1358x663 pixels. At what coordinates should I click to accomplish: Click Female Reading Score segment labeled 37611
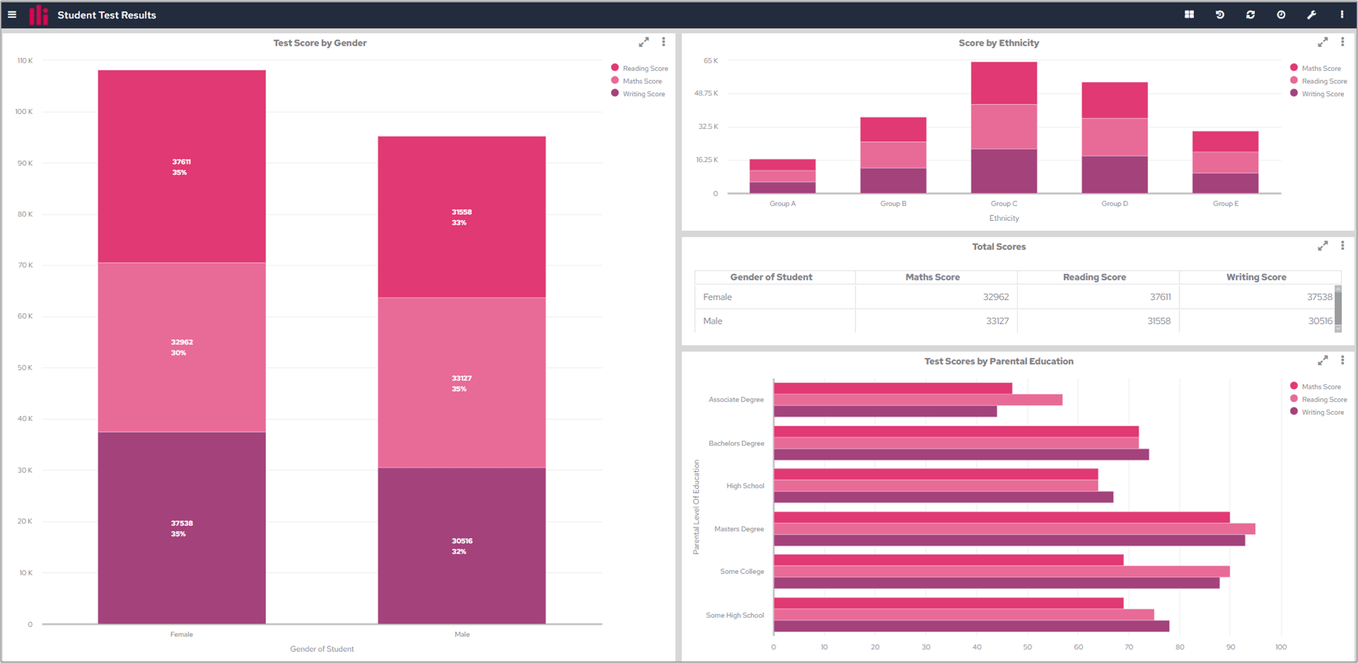[181, 166]
